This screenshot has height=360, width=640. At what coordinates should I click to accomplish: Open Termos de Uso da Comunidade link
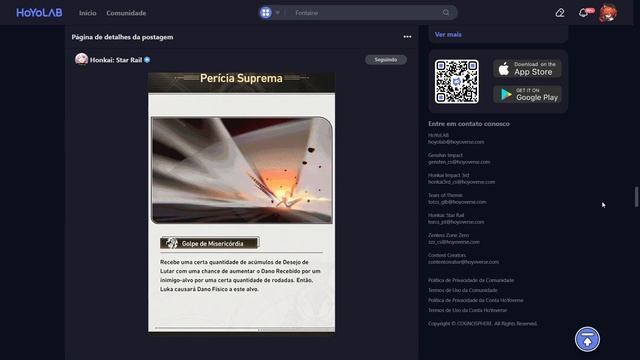pyautogui.click(x=462, y=290)
